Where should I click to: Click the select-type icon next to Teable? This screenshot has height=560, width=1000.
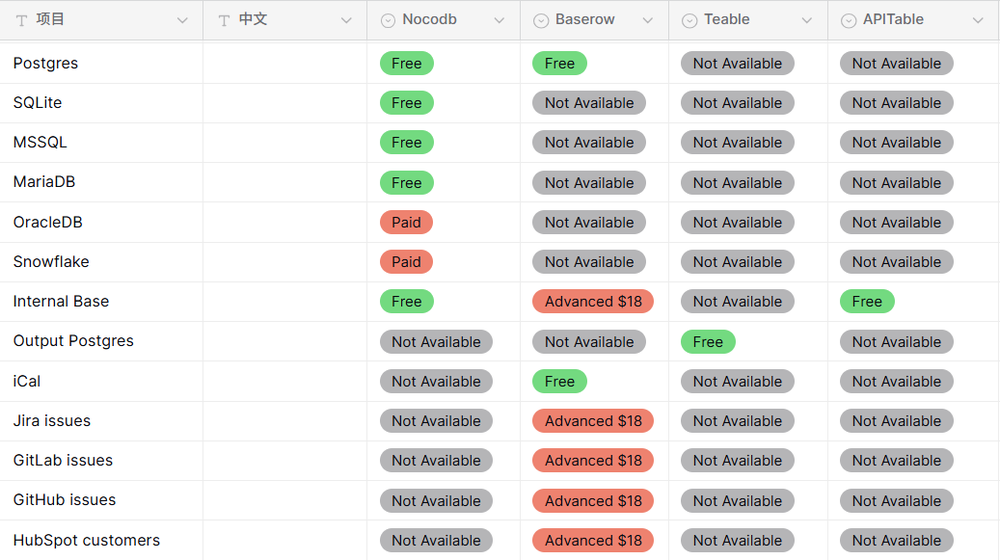coord(689,20)
